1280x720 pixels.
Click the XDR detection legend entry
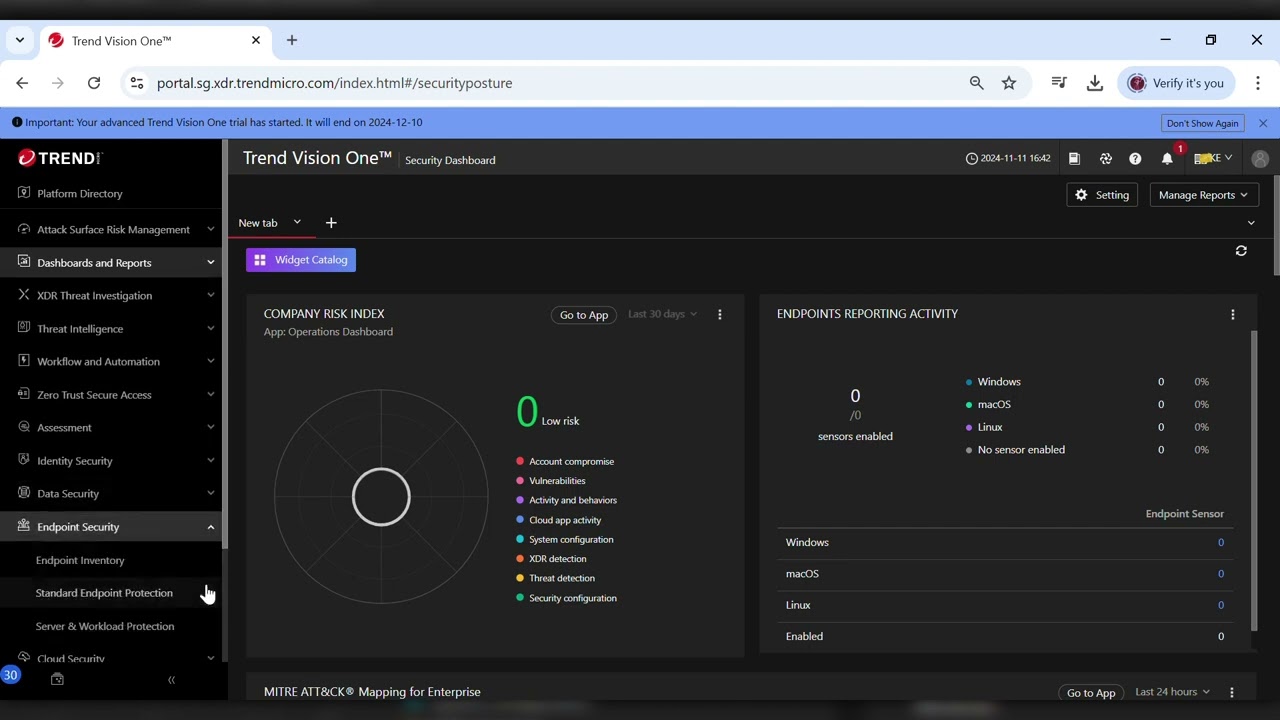click(x=551, y=559)
